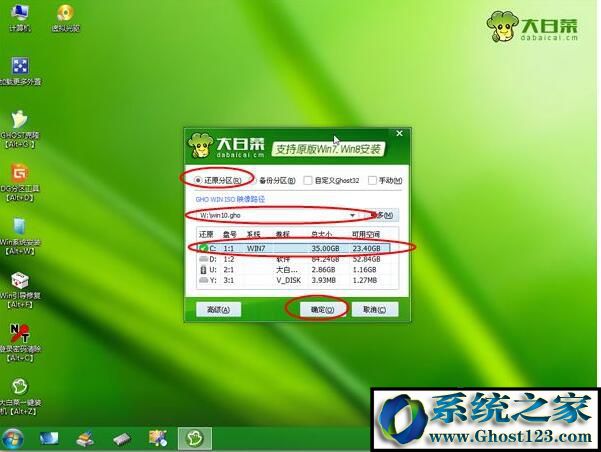
Task: Click the 35.00GB total size cell
Action: tap(325, 248)
